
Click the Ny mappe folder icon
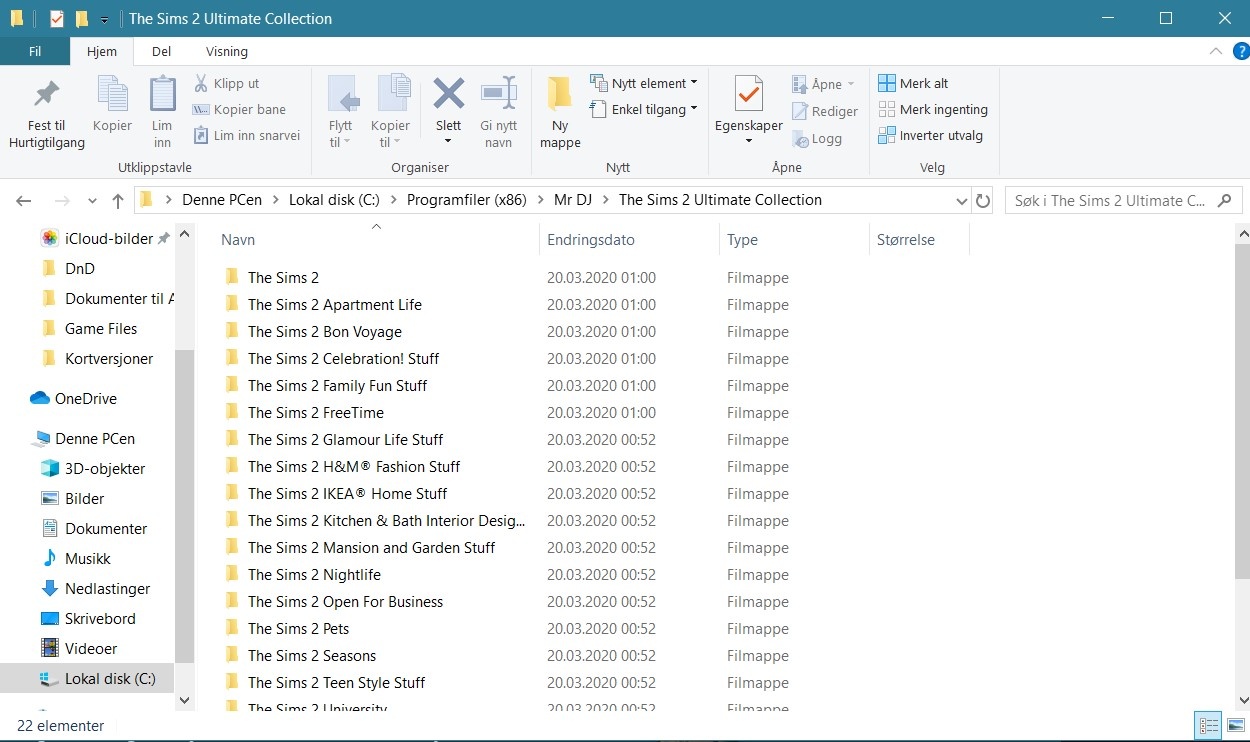coord(559,96)
